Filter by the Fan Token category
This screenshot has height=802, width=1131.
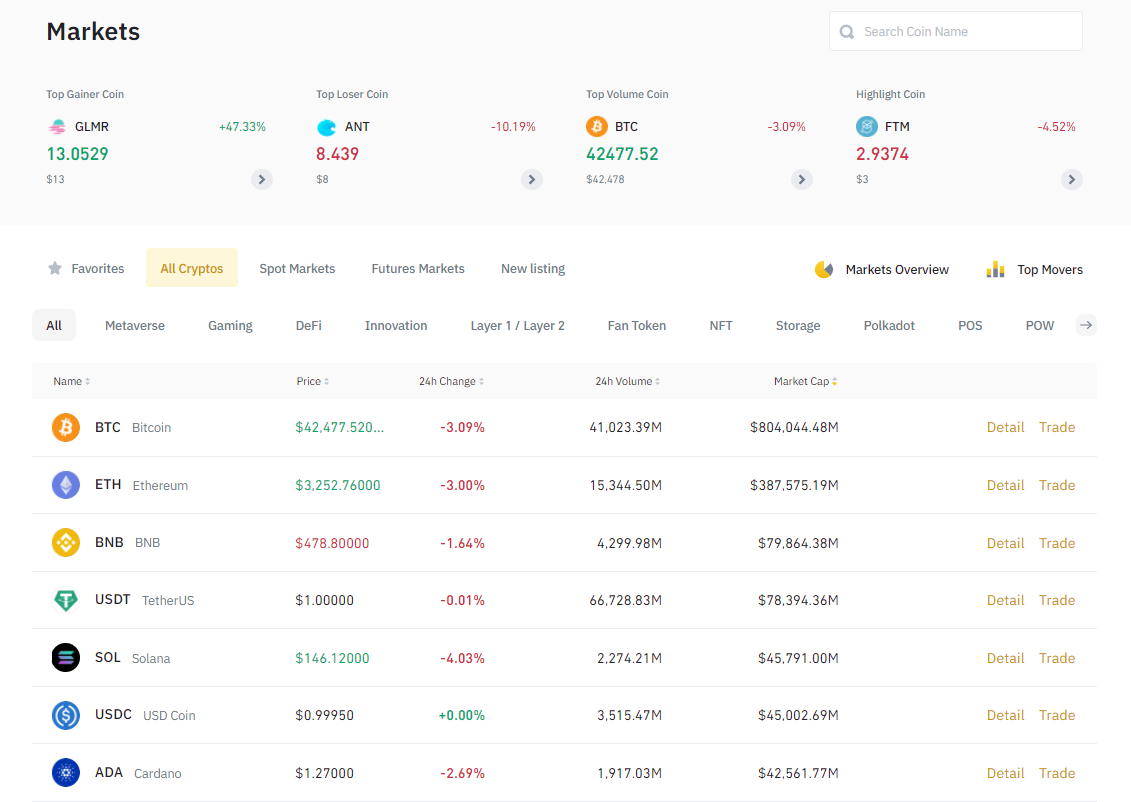tap(637, 325)
